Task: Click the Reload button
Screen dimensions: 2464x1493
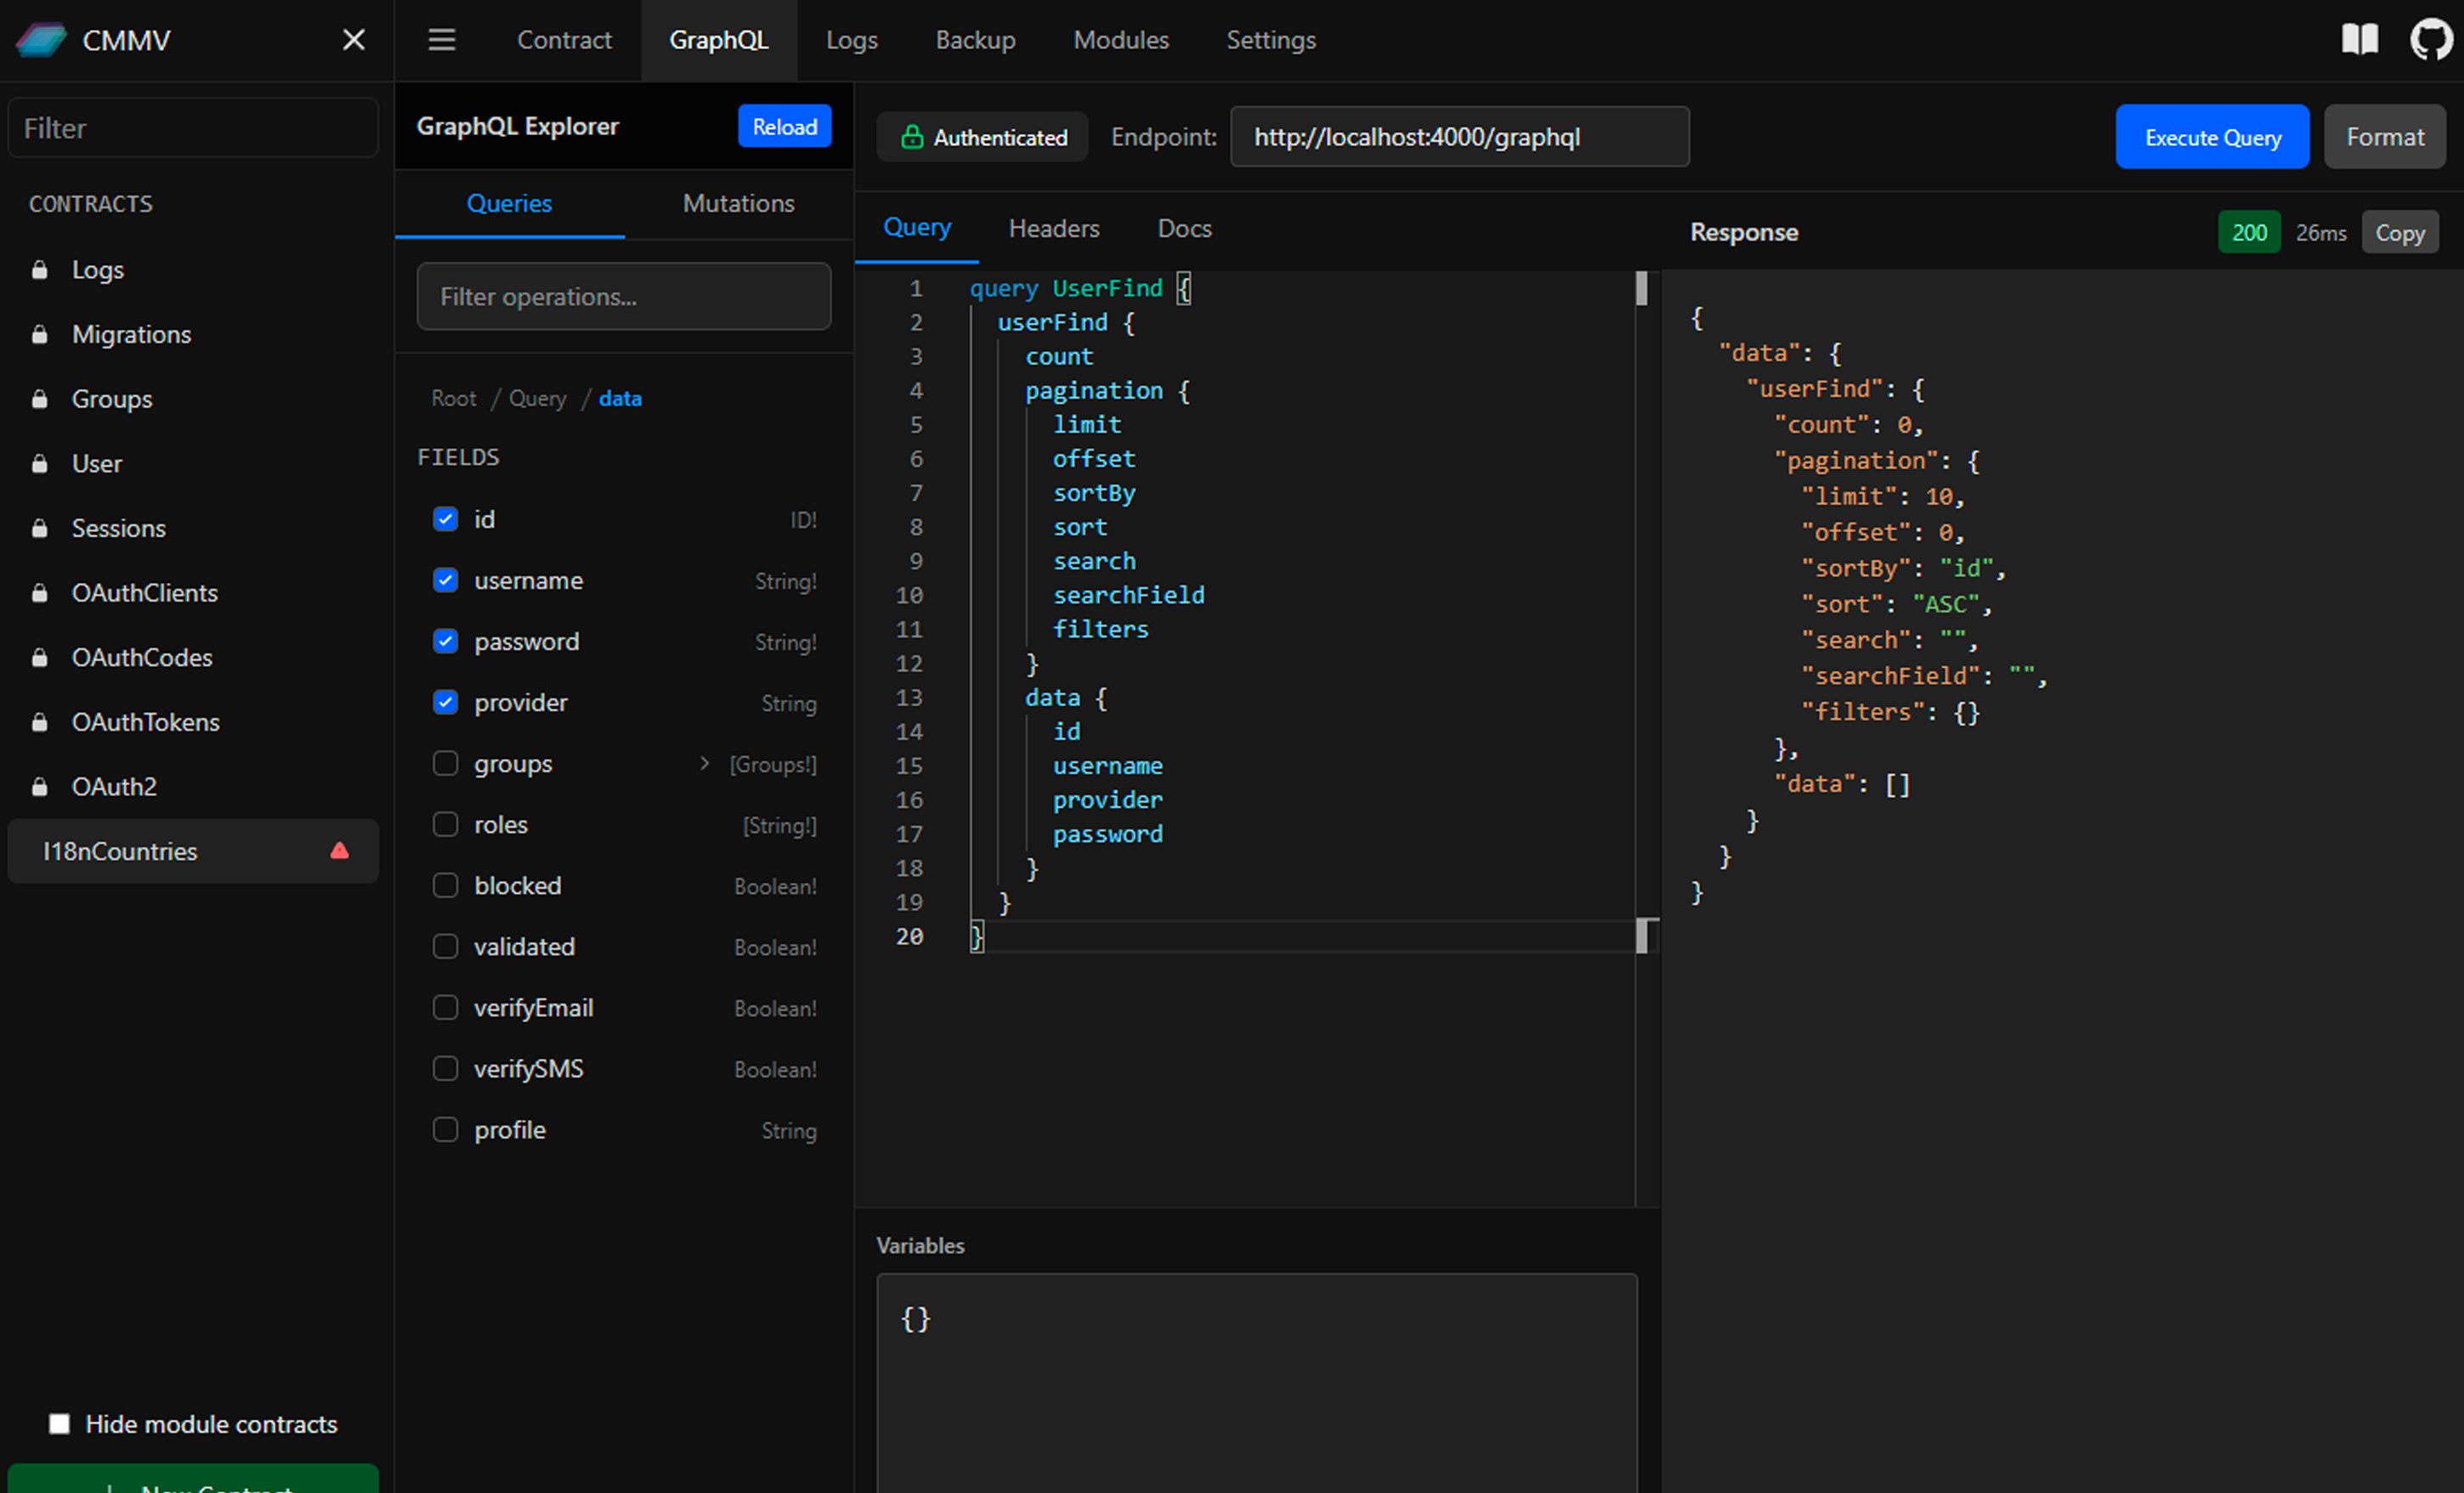Action: coord(785,126)
